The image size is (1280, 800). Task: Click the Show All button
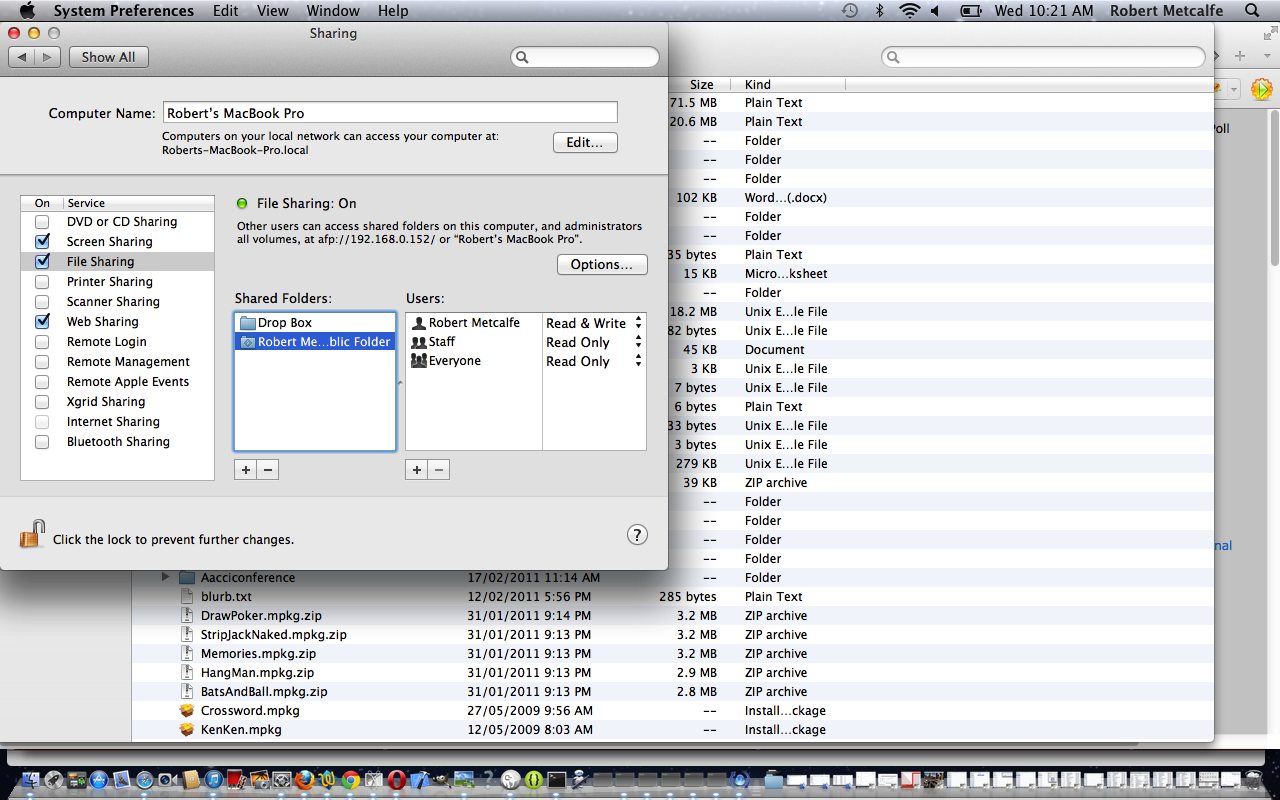(x=108, y=57)
